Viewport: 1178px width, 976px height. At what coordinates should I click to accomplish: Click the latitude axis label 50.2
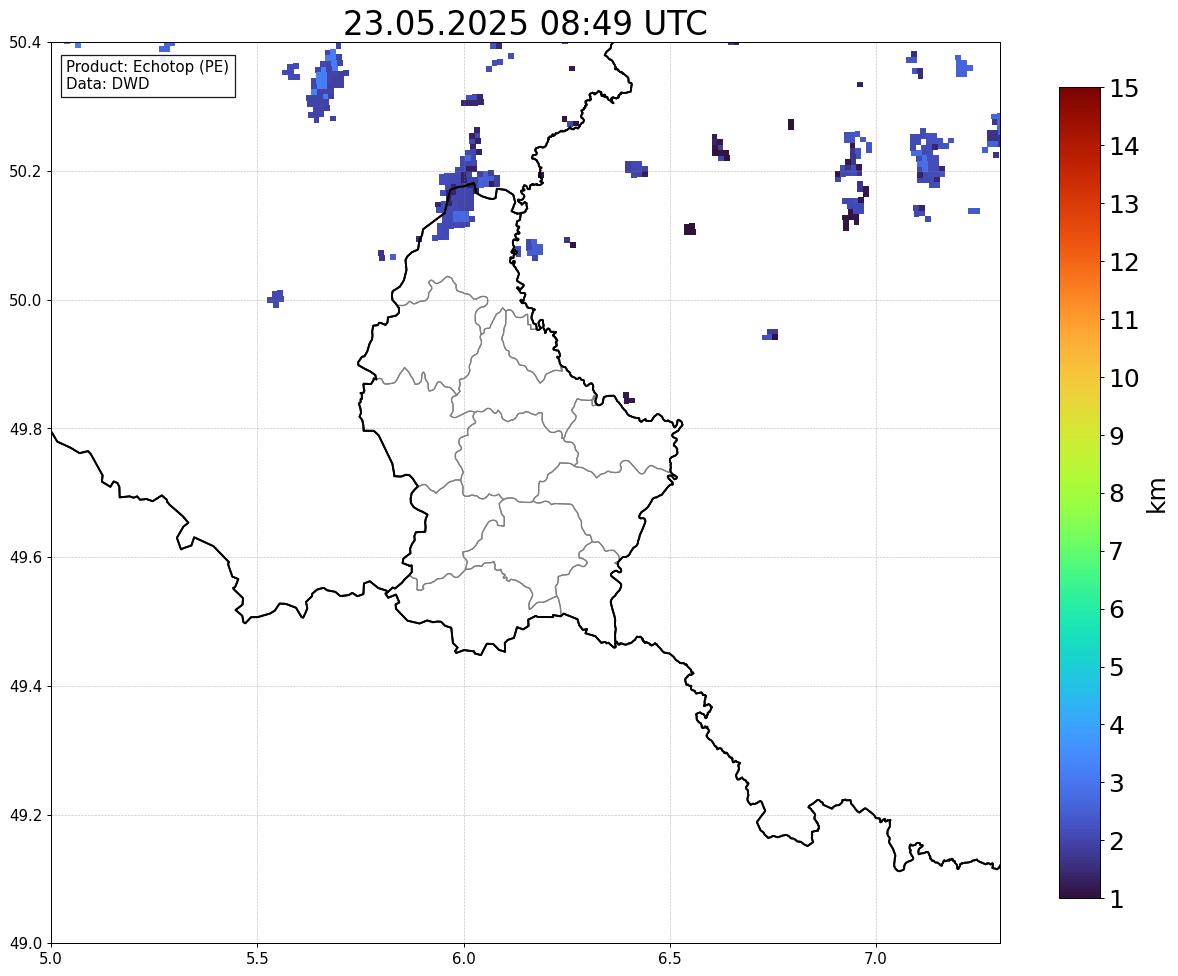25,171
